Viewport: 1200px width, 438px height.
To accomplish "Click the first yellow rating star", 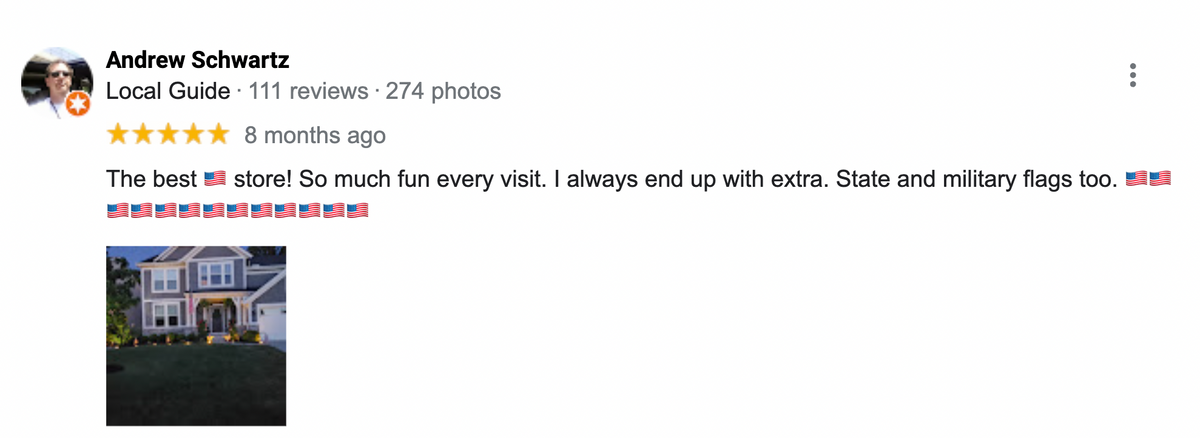I will pyautogui.click(x=118, y=134).
